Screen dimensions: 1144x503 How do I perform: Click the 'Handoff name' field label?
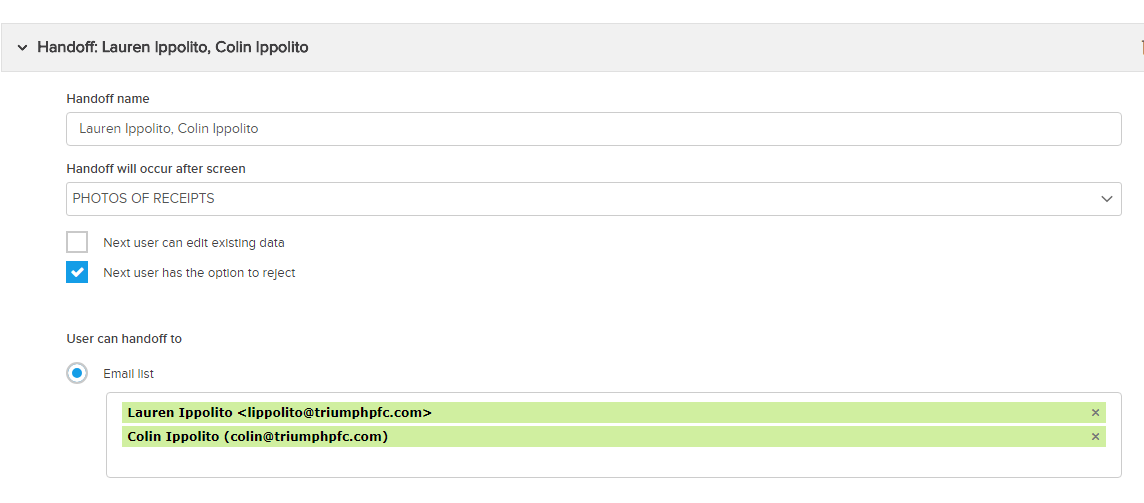coord(108,98)
